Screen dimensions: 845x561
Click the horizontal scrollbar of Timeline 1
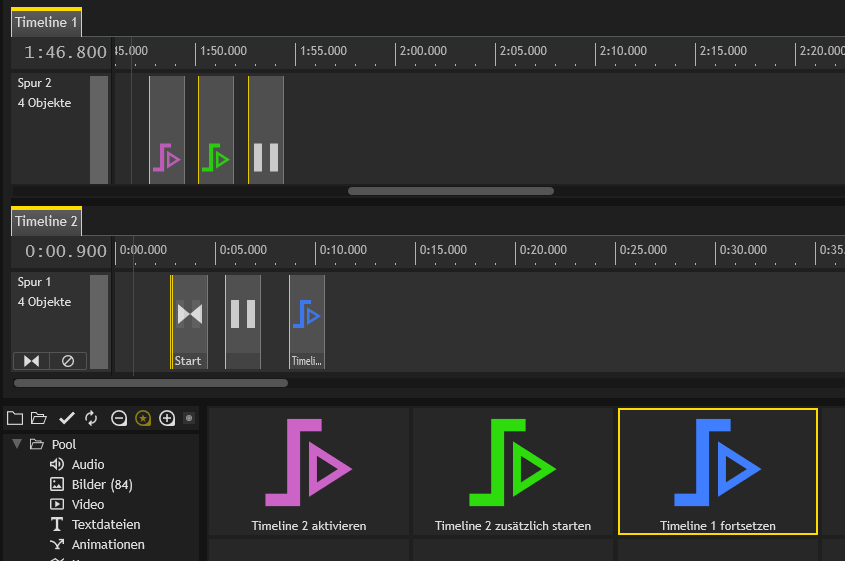pyautogui.click(x=450, y=190)
